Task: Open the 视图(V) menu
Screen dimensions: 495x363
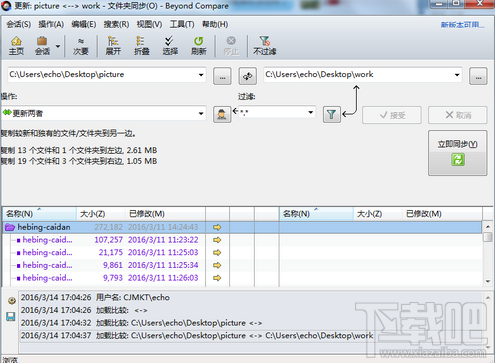Action: pyautogui.click(x=149, y=24)
